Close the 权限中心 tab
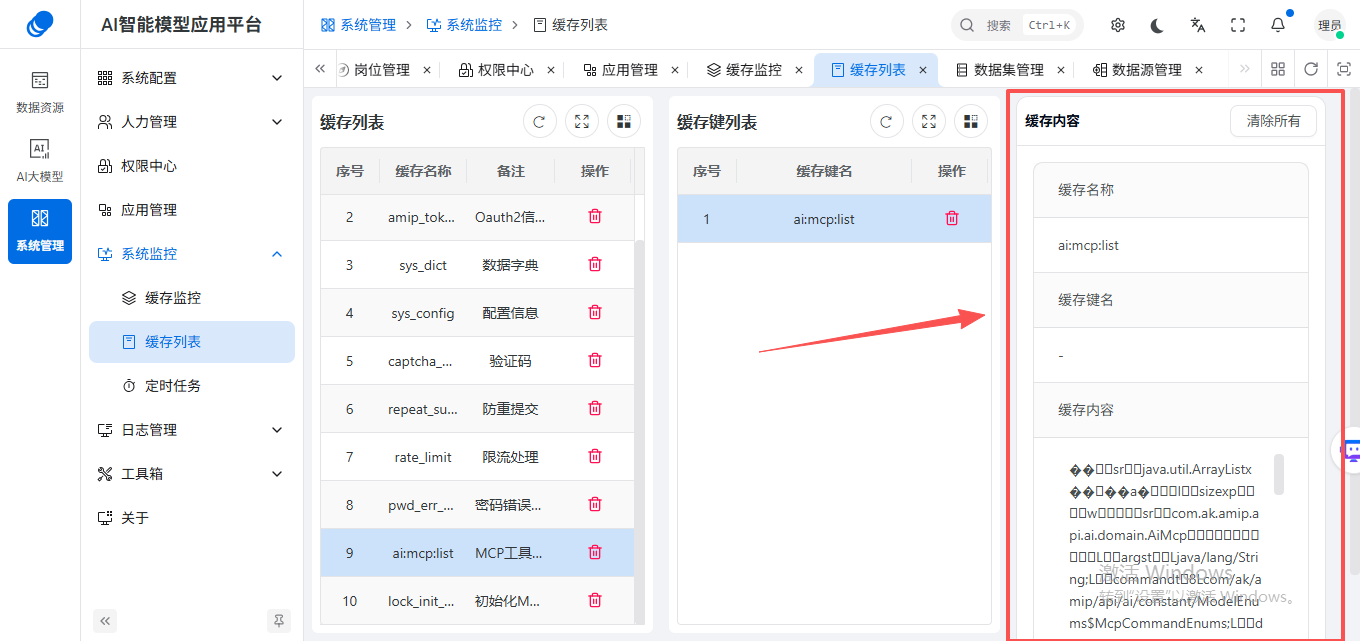 [551, 70]
